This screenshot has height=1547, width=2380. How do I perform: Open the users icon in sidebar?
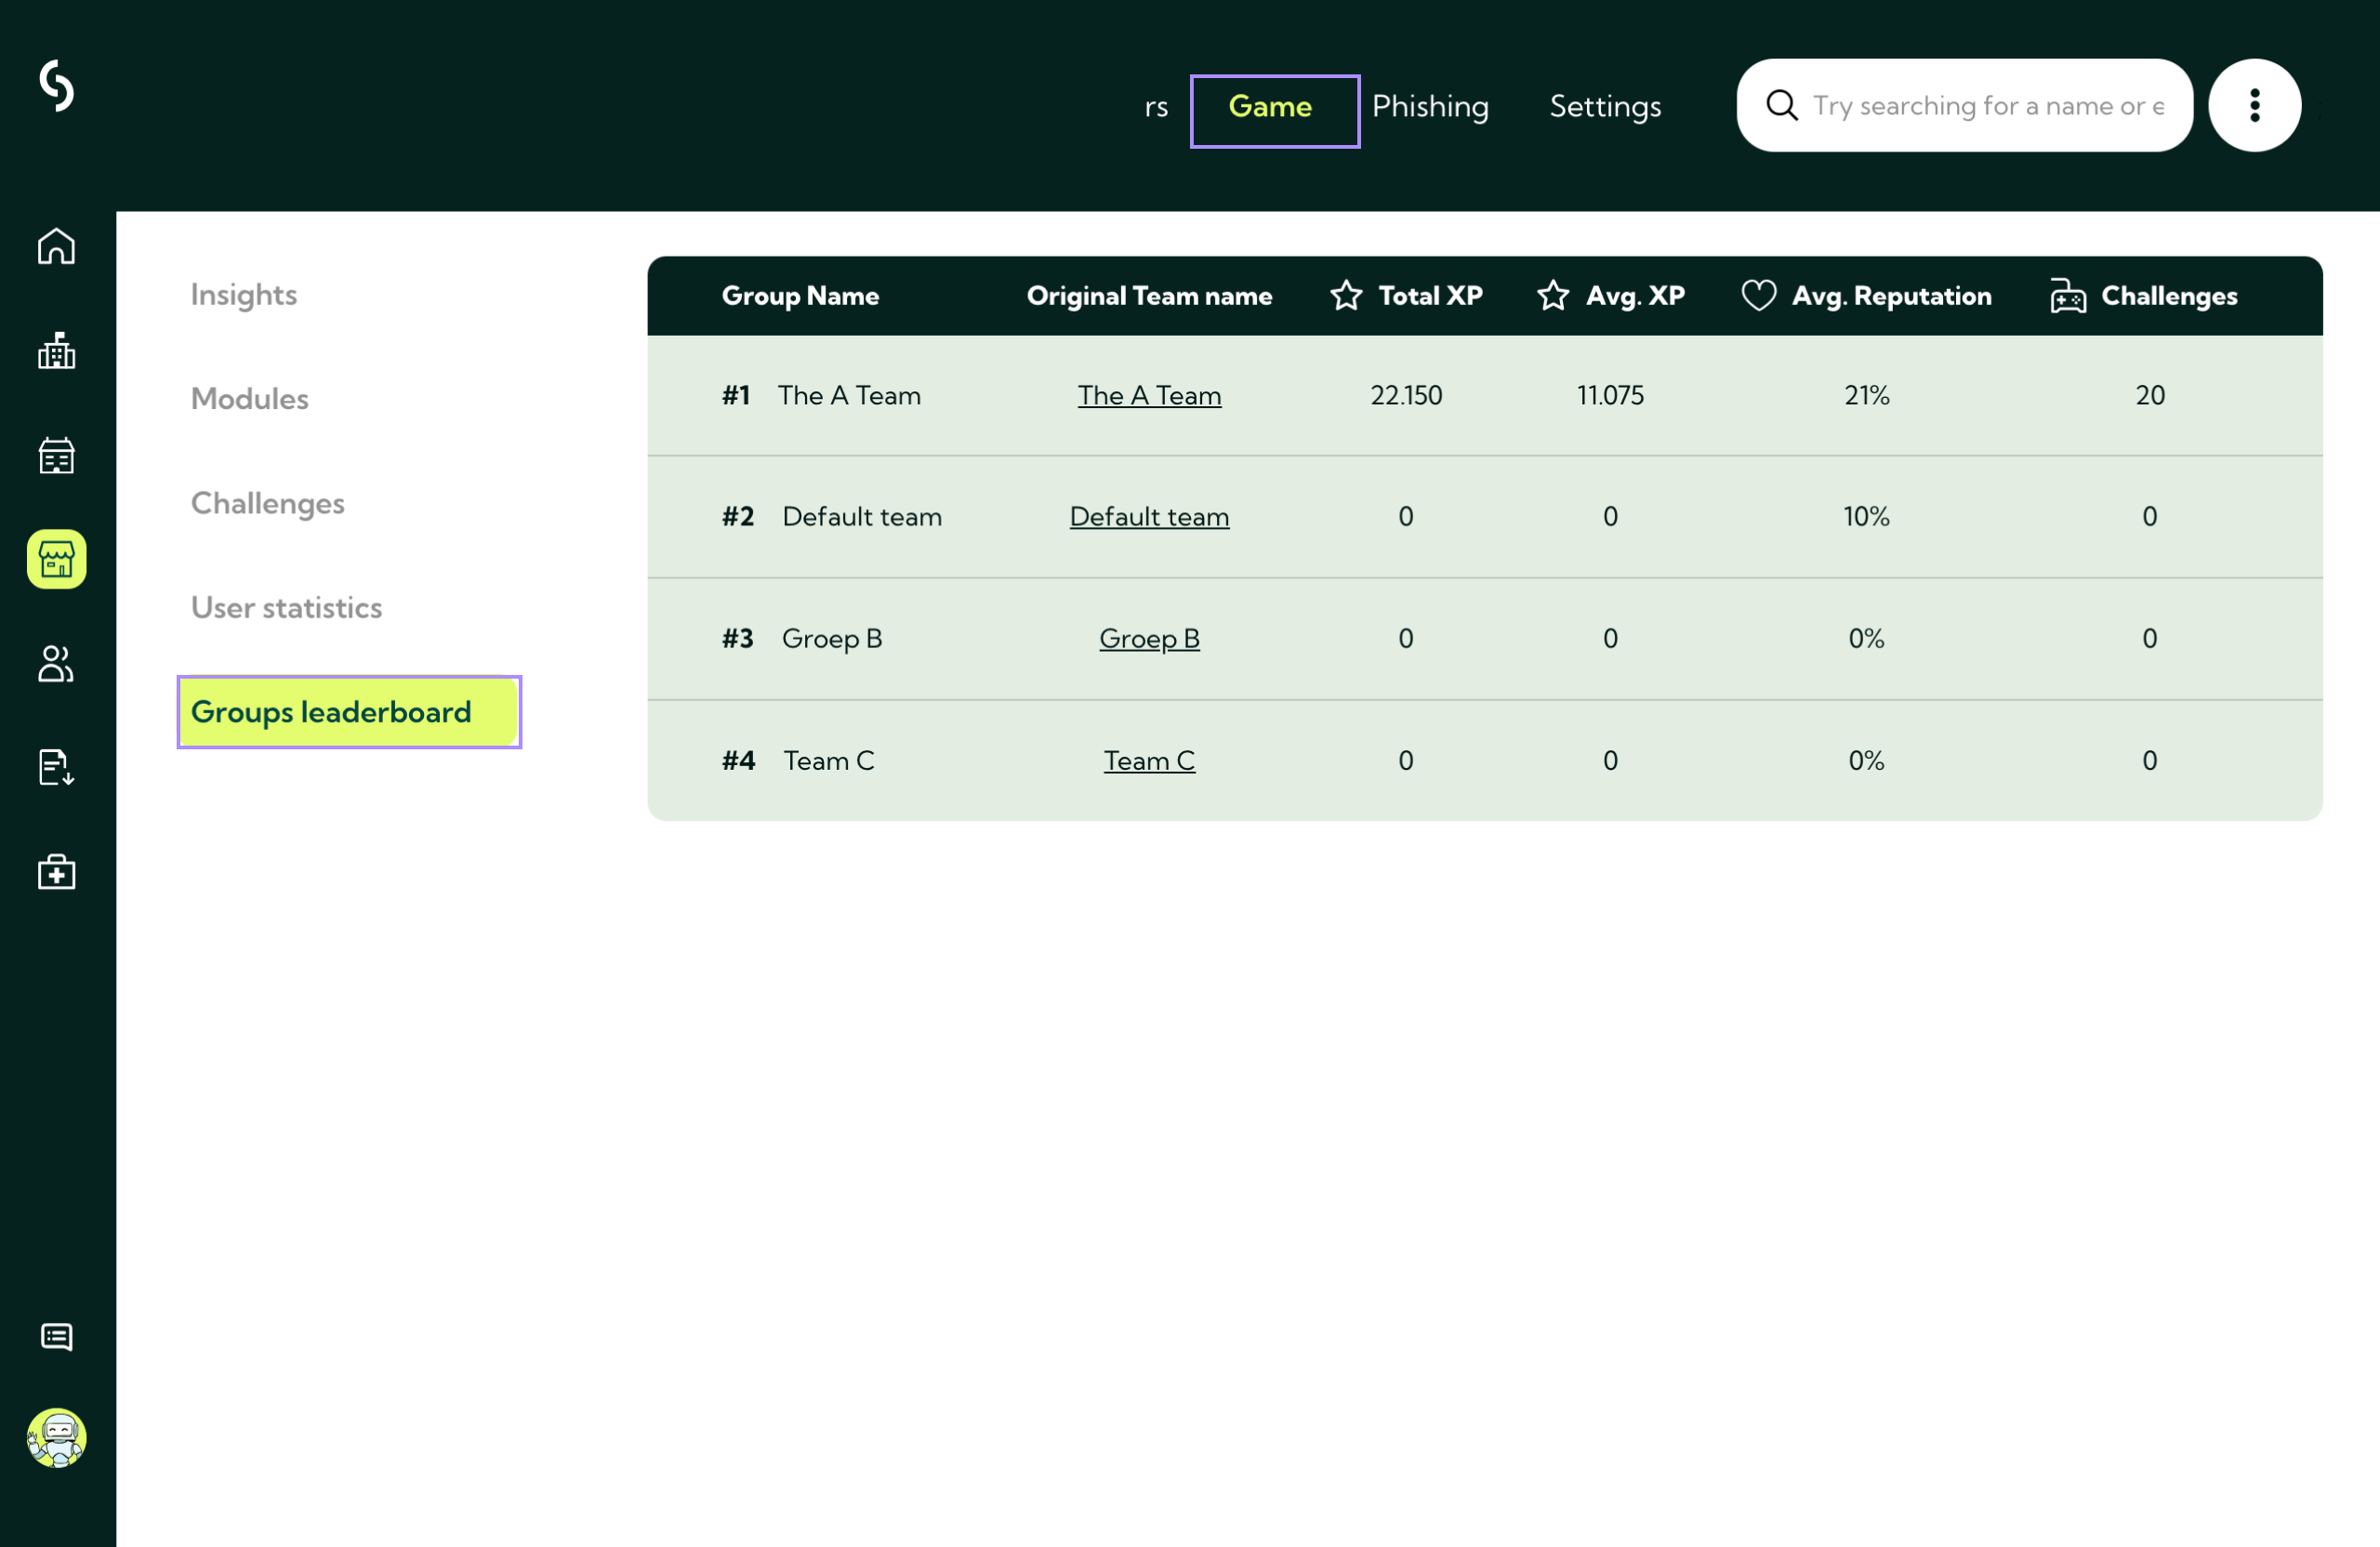pyautogui.click(x=56, y=664)
